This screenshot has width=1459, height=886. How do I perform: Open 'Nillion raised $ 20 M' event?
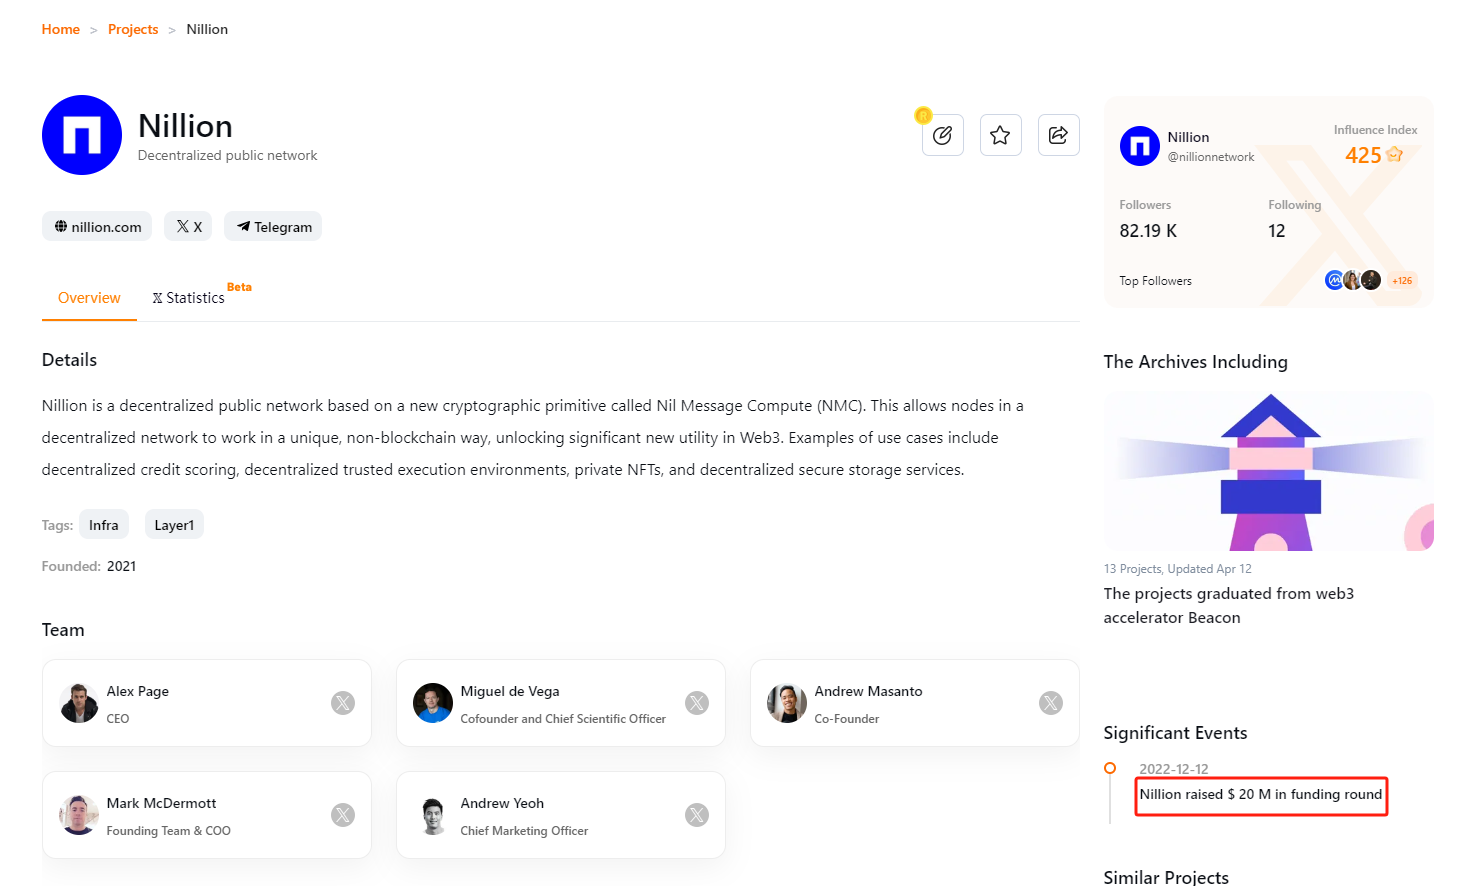coord(1261,794)
